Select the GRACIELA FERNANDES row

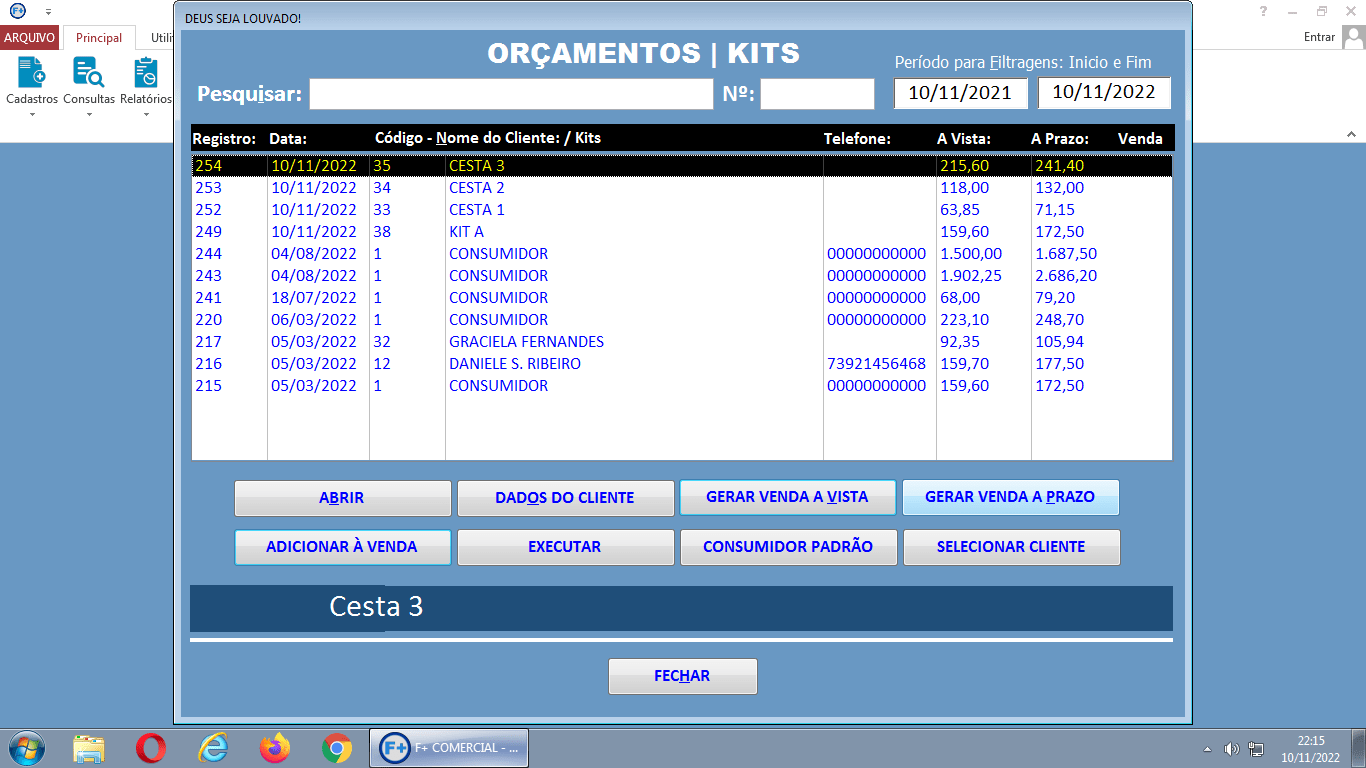coord(681,342)
